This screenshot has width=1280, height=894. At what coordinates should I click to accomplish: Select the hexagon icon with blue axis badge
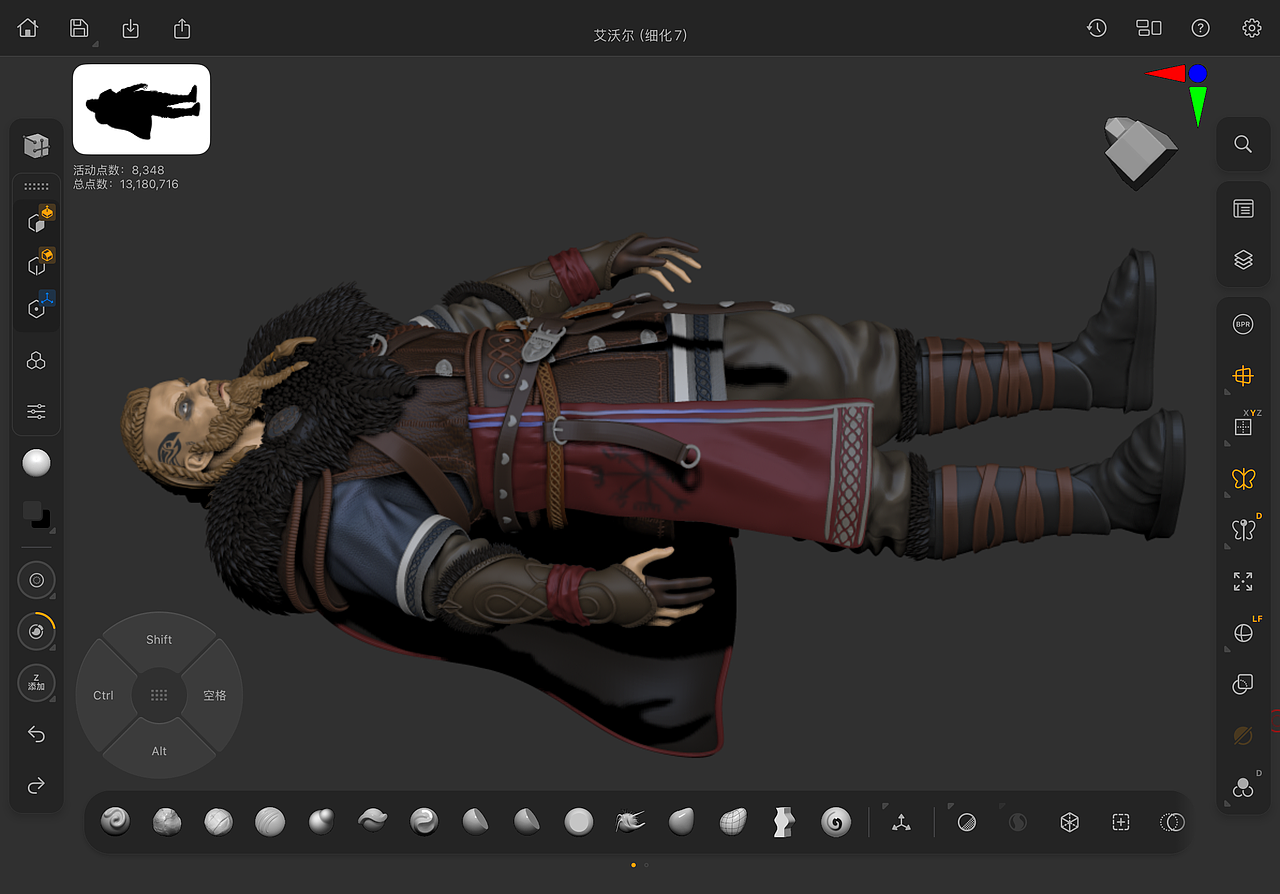coord(39,307)
